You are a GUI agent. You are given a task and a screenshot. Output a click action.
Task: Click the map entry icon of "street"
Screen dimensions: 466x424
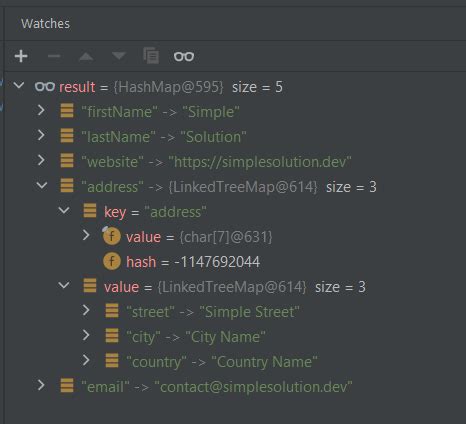tap(112, 311)
